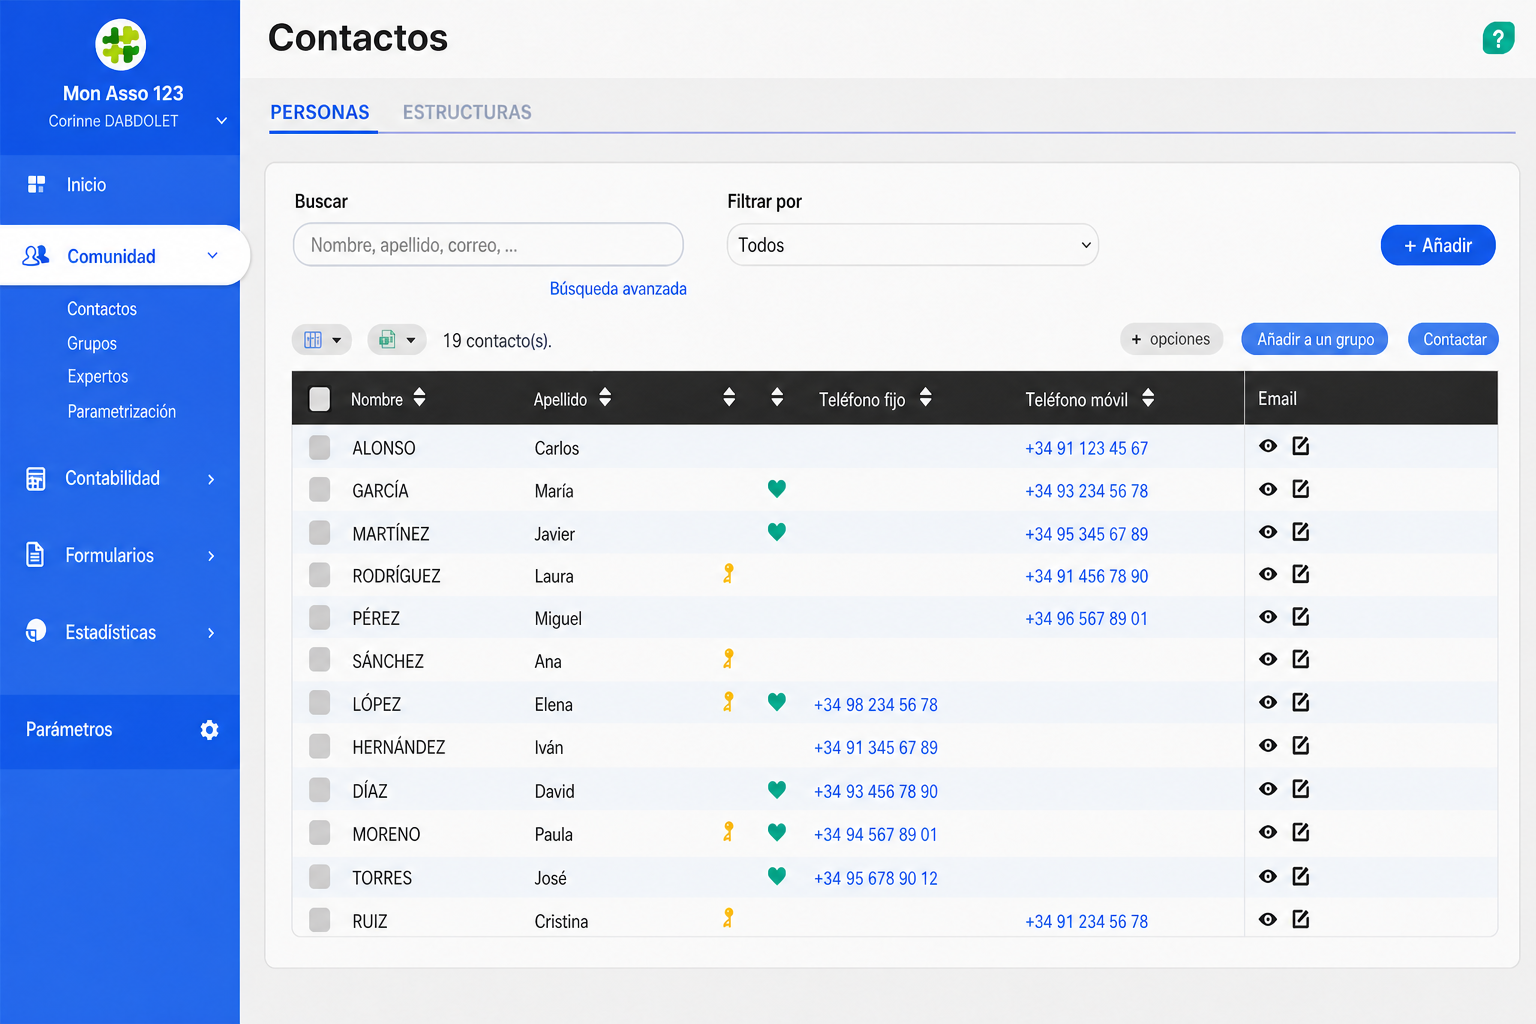Click the edit icon for ALONSO Carlos
Screen dimensions: 1536x1024
click(1300, 446)
